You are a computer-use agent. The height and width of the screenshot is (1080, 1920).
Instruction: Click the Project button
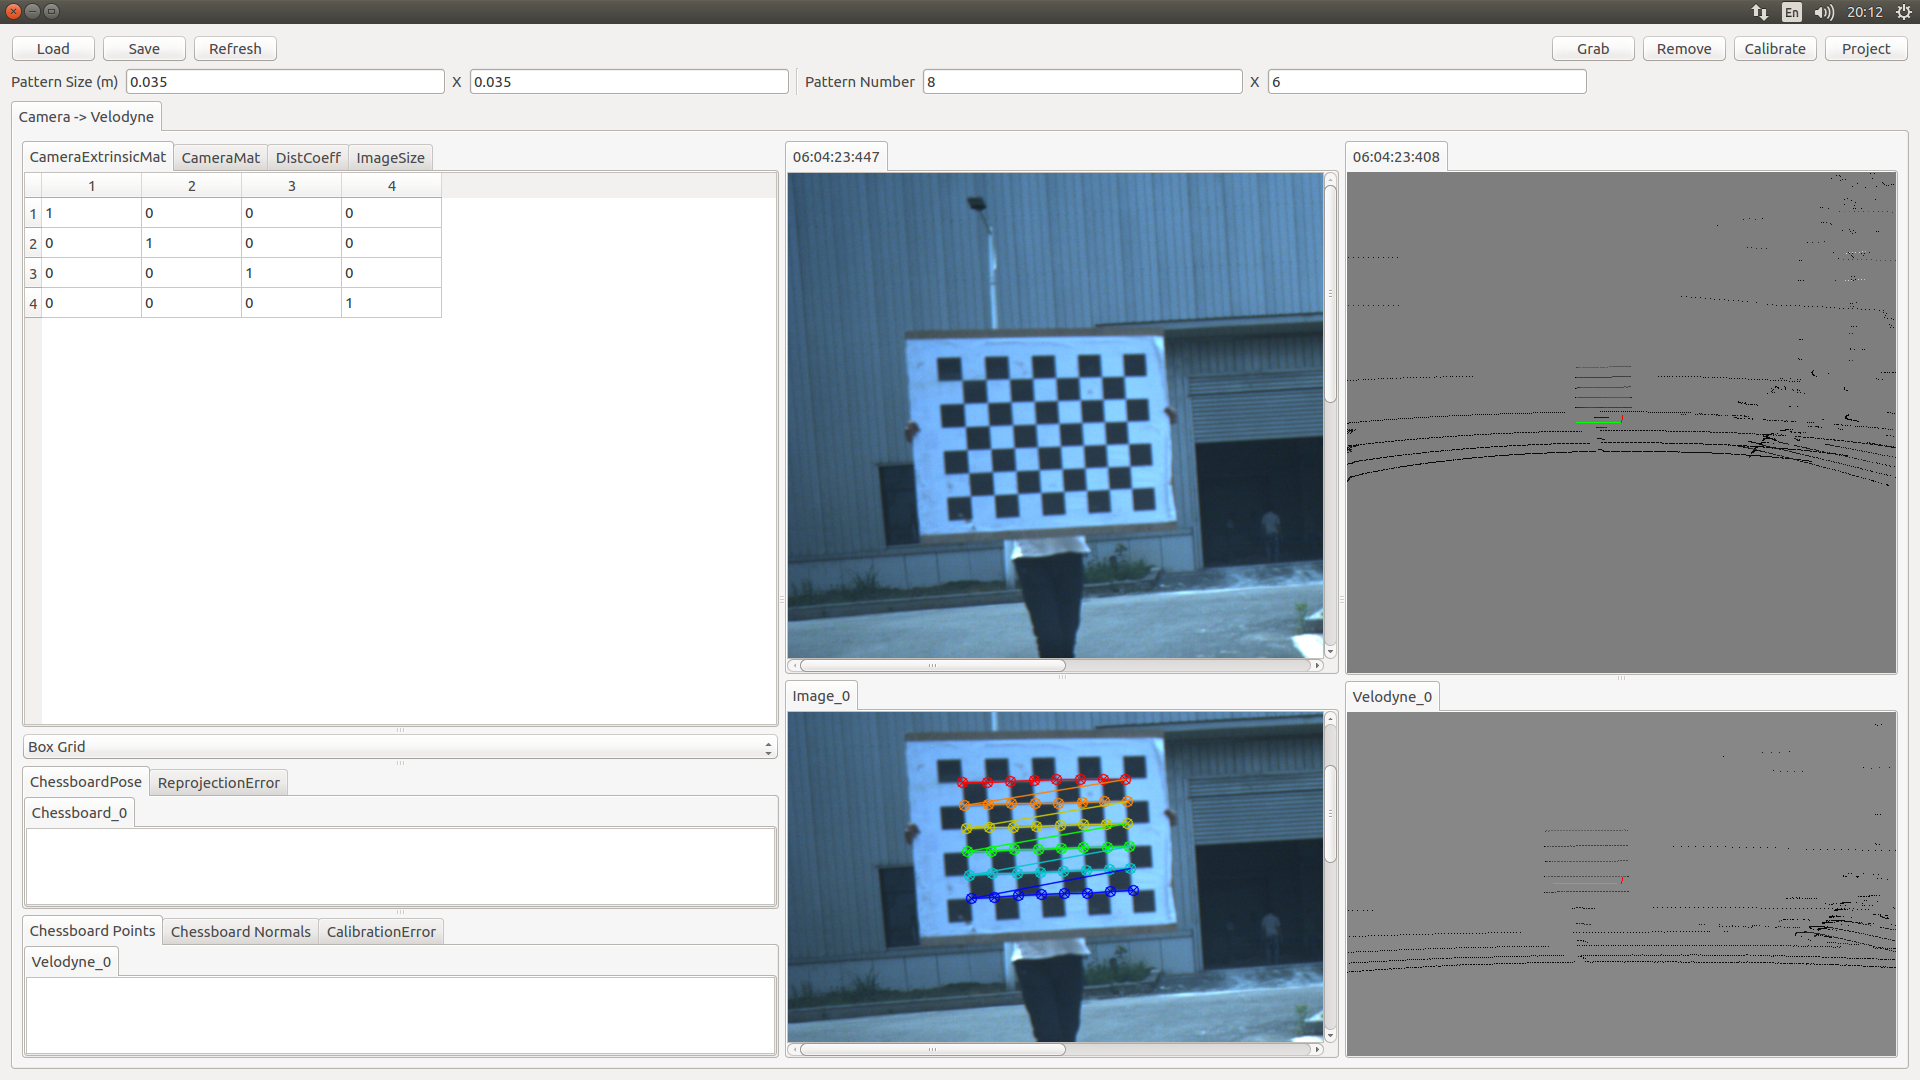coord(1865,48)
